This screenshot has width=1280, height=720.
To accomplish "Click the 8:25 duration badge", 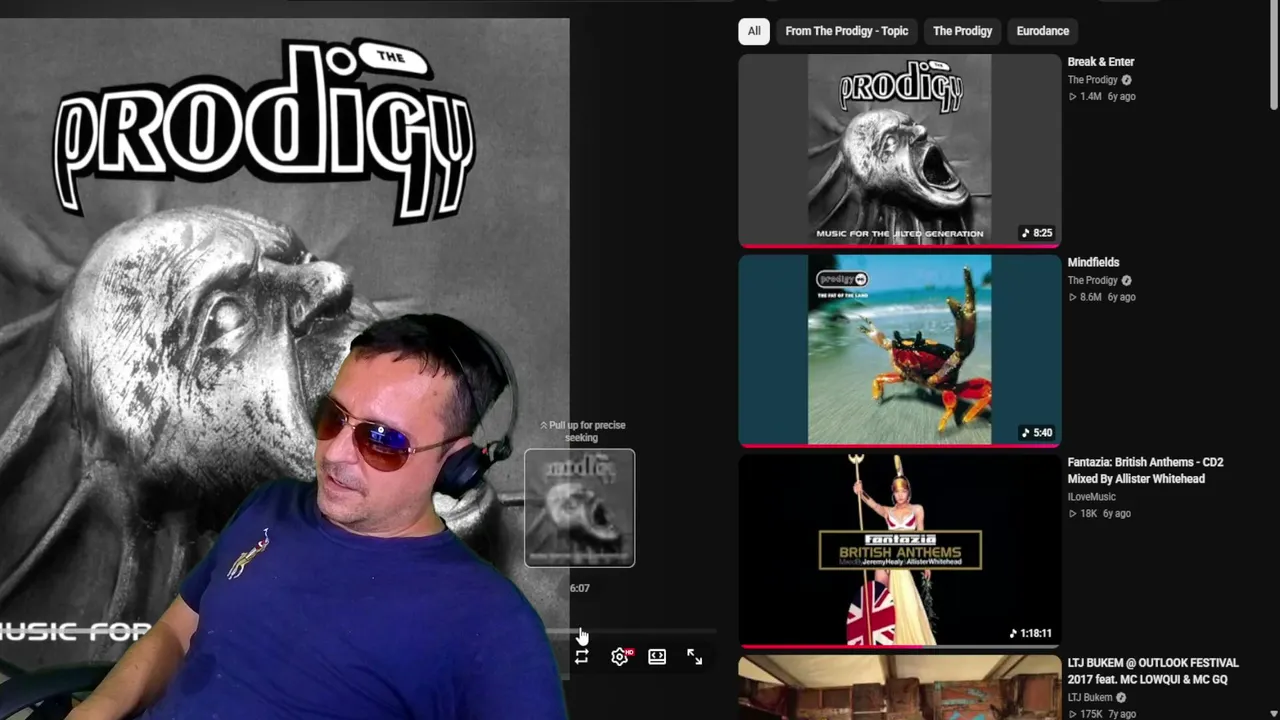I will tap(1037, 233).
